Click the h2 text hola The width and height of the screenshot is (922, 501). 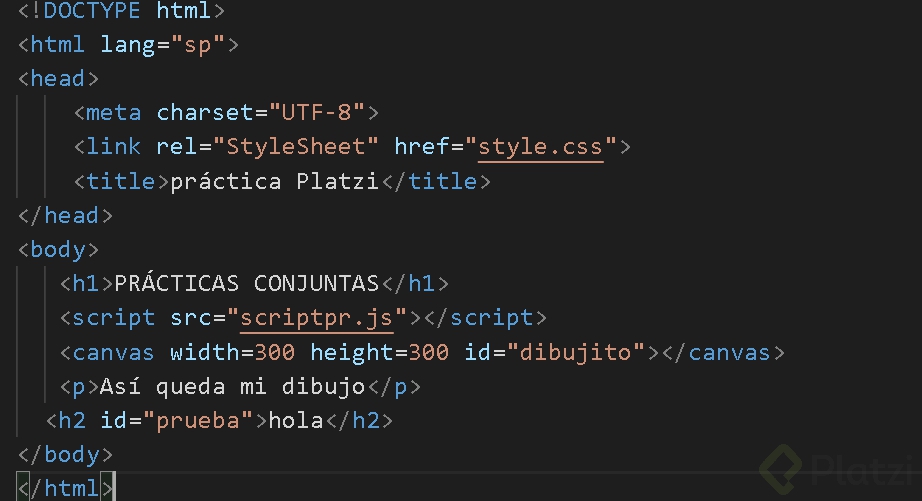[296, 421]
